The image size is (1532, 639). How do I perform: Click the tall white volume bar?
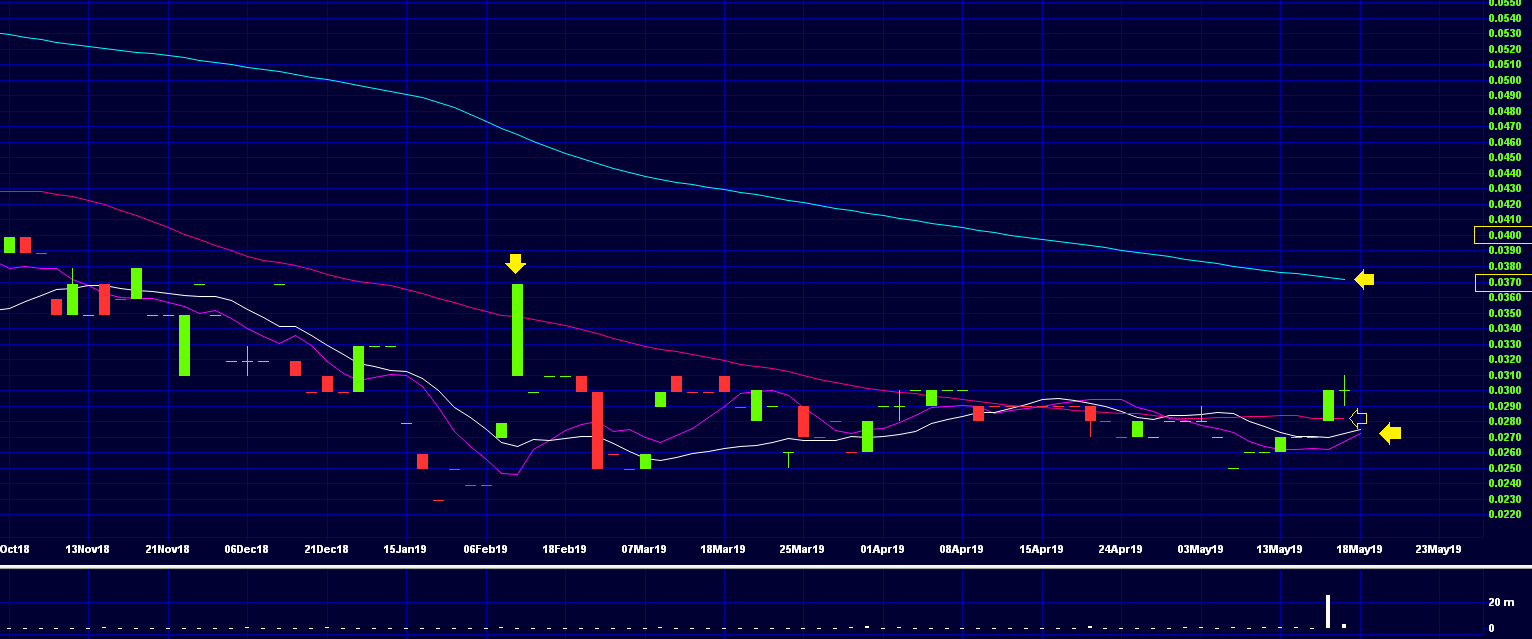coord(1328,612)
